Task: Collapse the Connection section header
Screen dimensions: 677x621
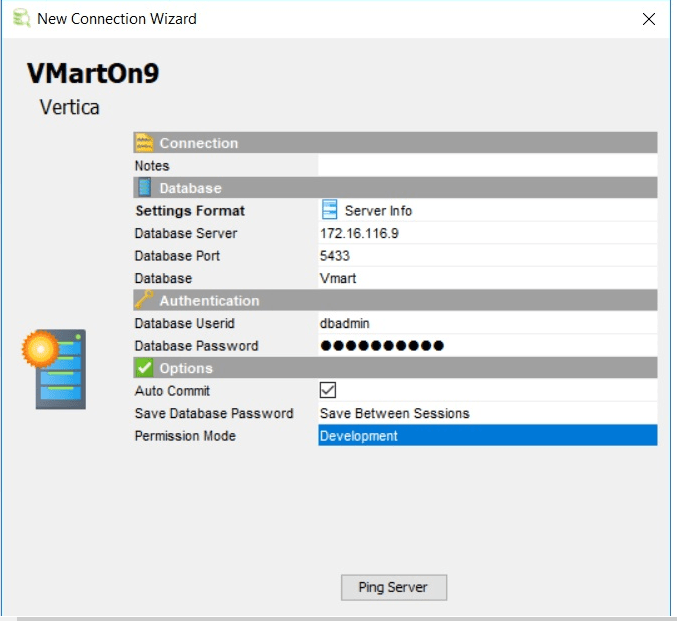Action: pos(395,143)
